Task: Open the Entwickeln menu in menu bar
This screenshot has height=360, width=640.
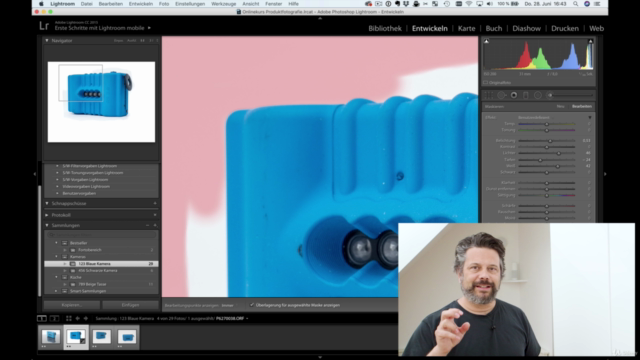Action: click(x=141, y=4)
